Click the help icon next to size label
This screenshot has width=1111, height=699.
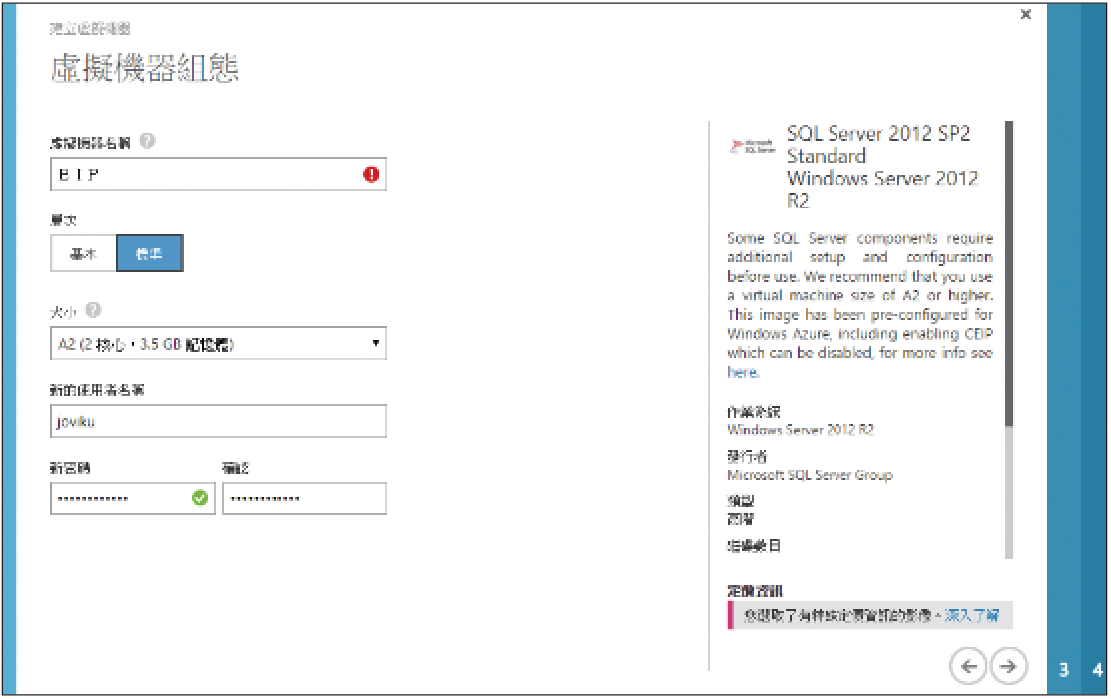[94, 310]
